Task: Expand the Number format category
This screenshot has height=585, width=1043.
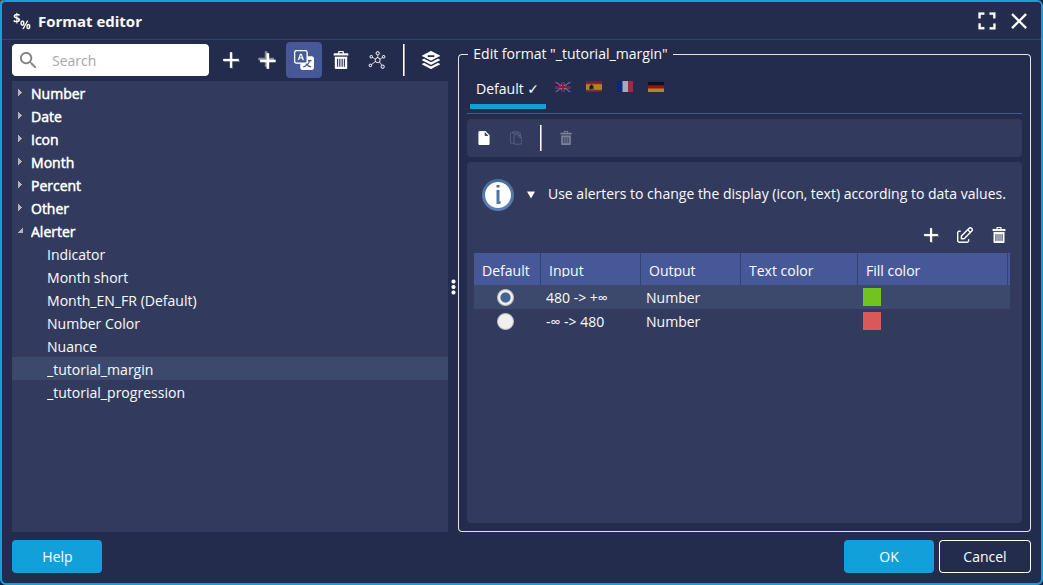Action: pos(20,94)
